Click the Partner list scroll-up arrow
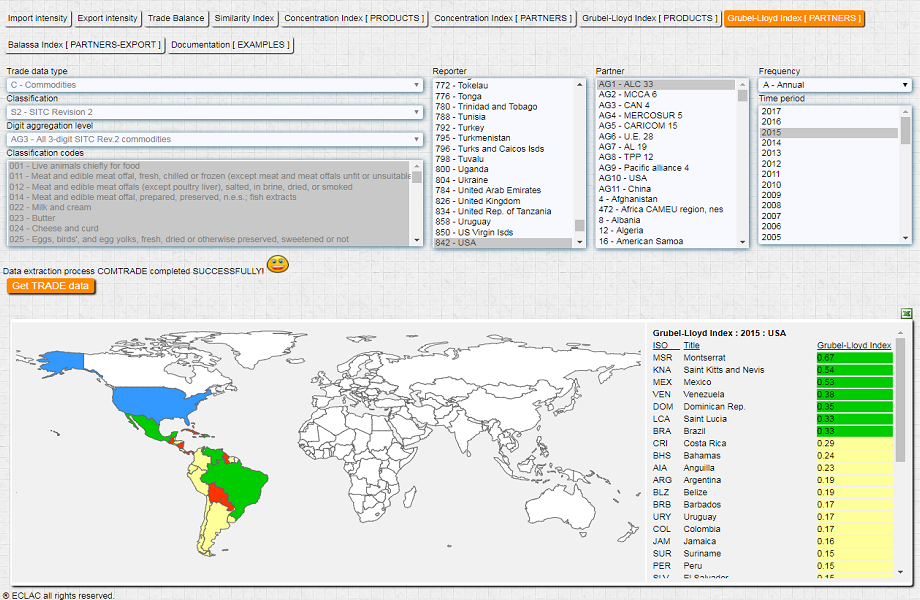This screenshot has width=920, height=600. click(x=742, y=85)
